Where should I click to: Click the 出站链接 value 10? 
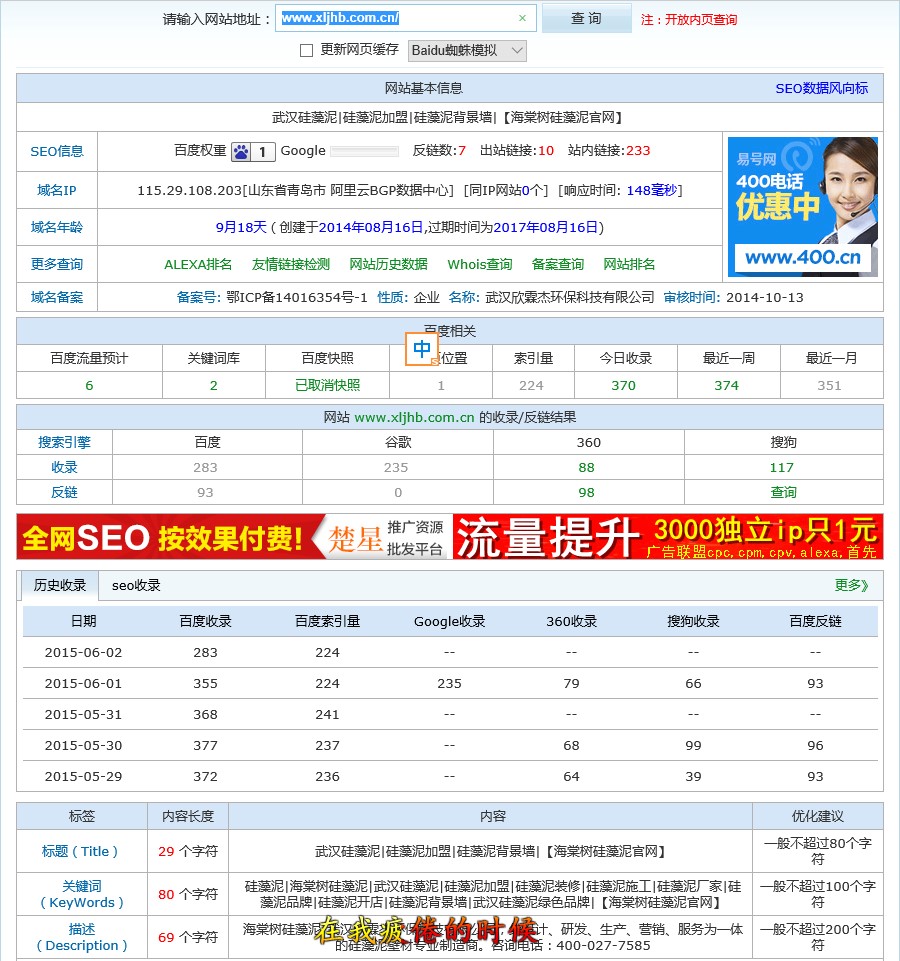click(546, 151)
